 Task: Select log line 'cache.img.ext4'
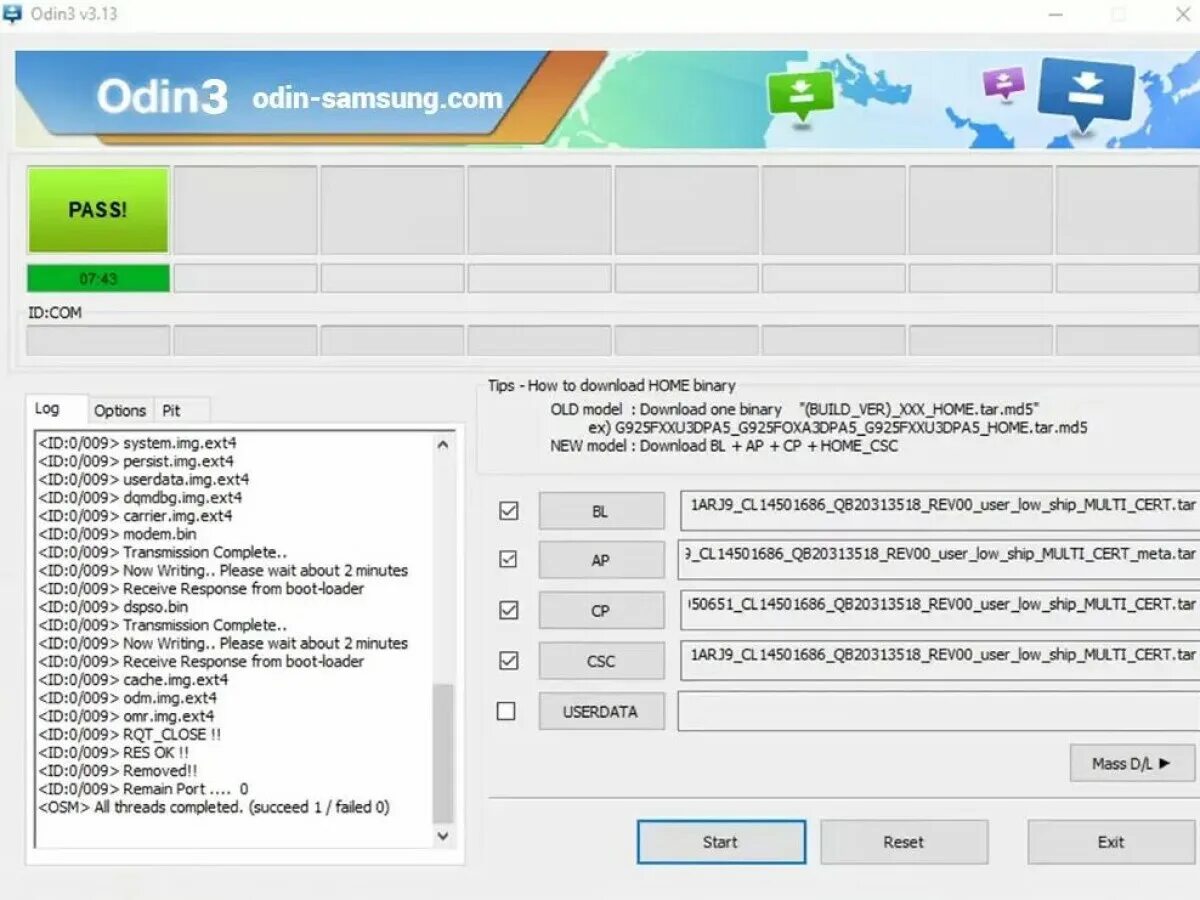(133, 680)
